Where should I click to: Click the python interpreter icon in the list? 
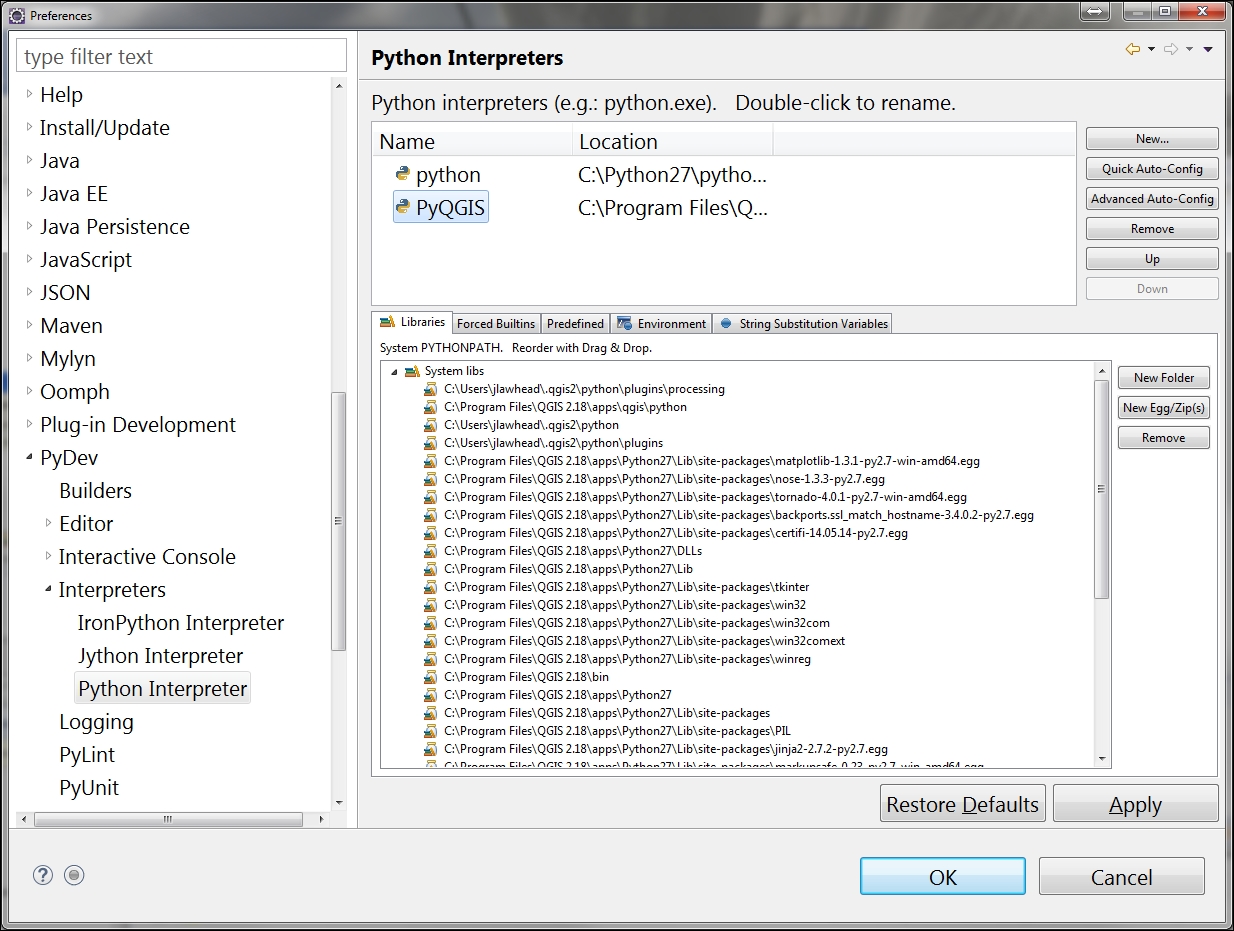pos(402,174)
